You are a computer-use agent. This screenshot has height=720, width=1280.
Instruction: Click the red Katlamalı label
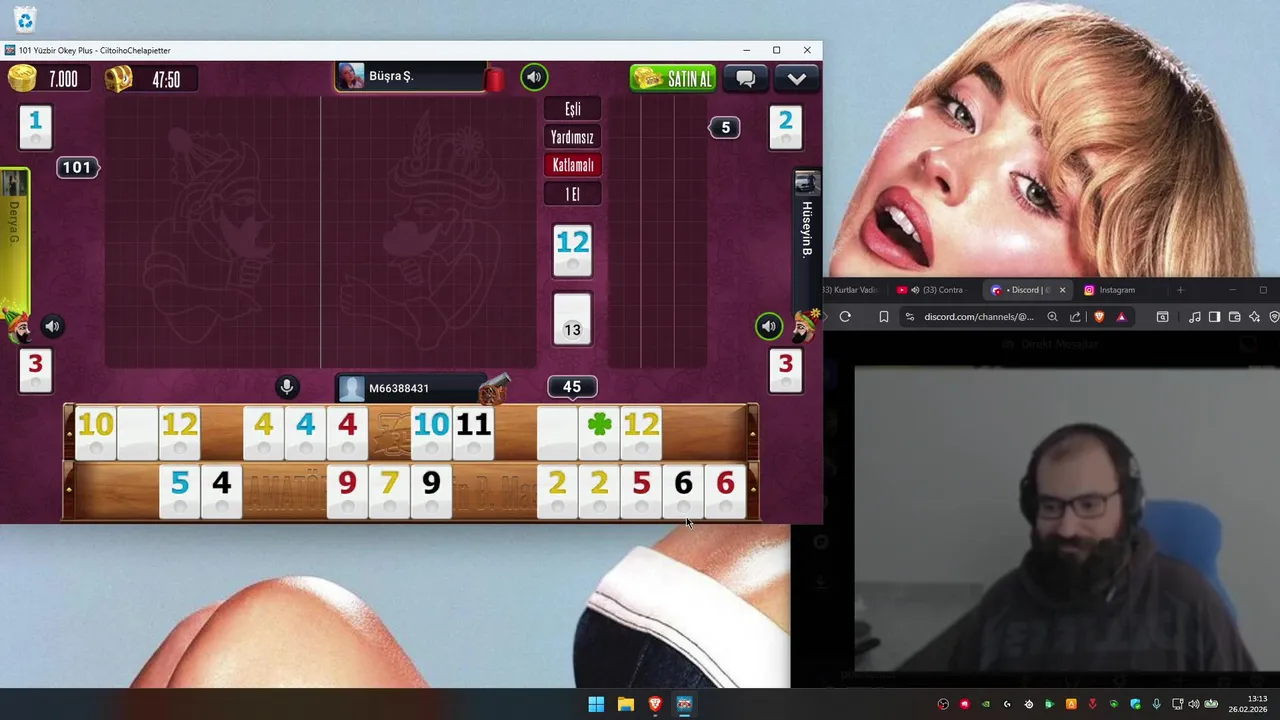pos(572,165)
